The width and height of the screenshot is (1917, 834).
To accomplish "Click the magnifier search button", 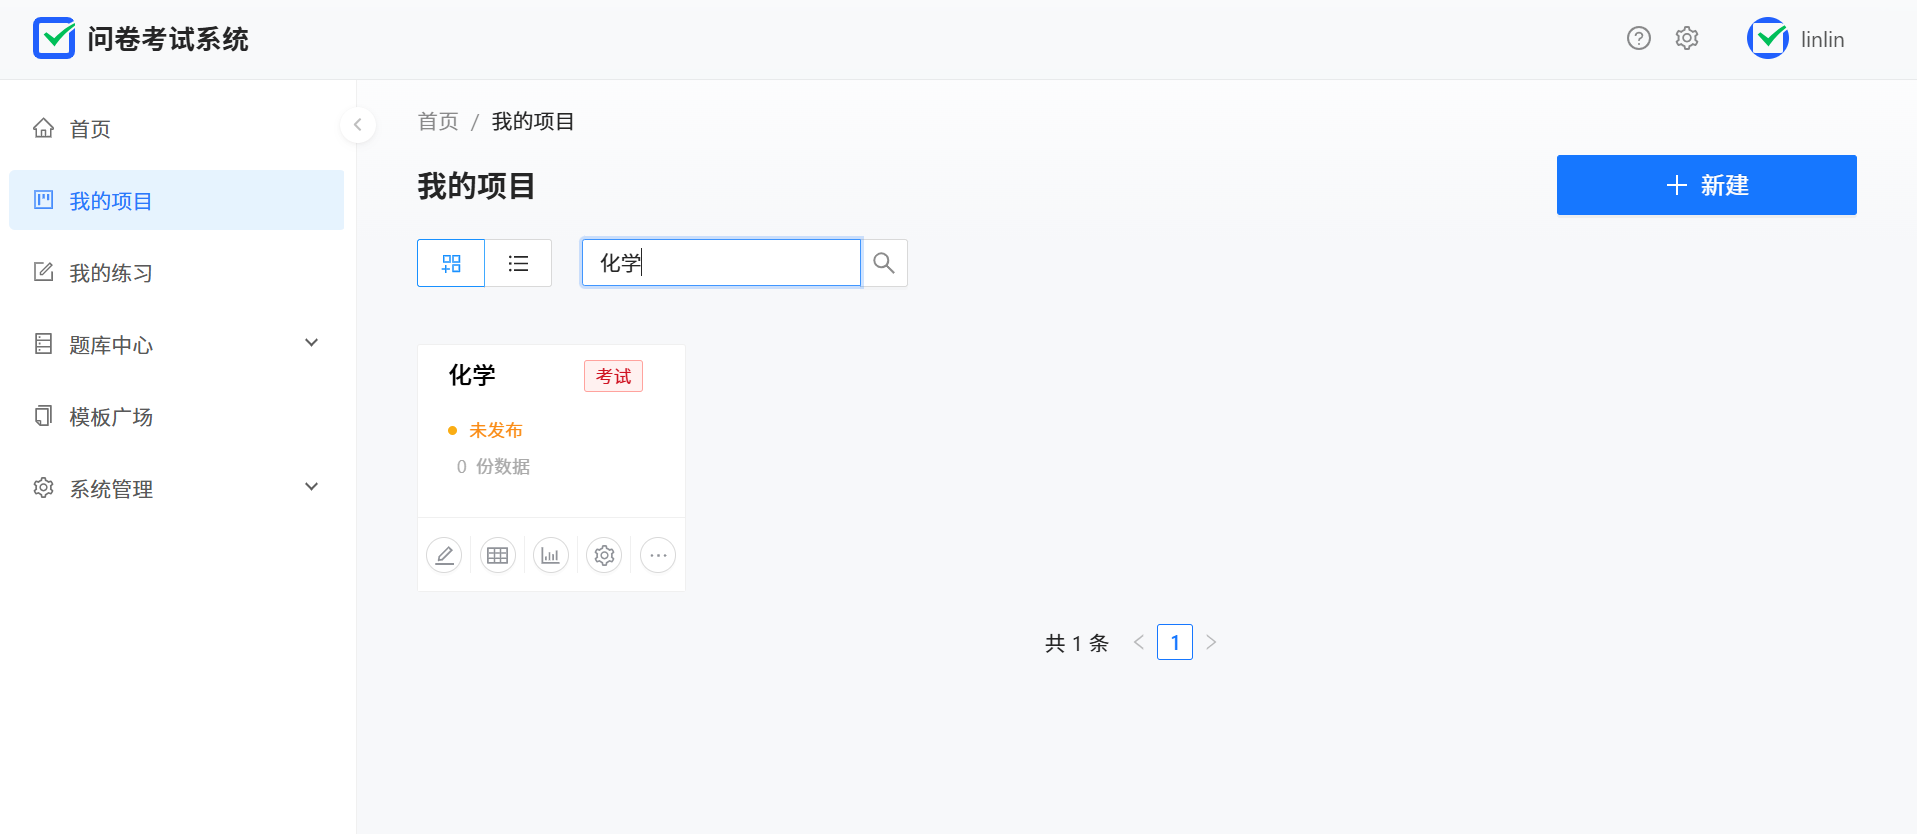I will pos(884,263).
